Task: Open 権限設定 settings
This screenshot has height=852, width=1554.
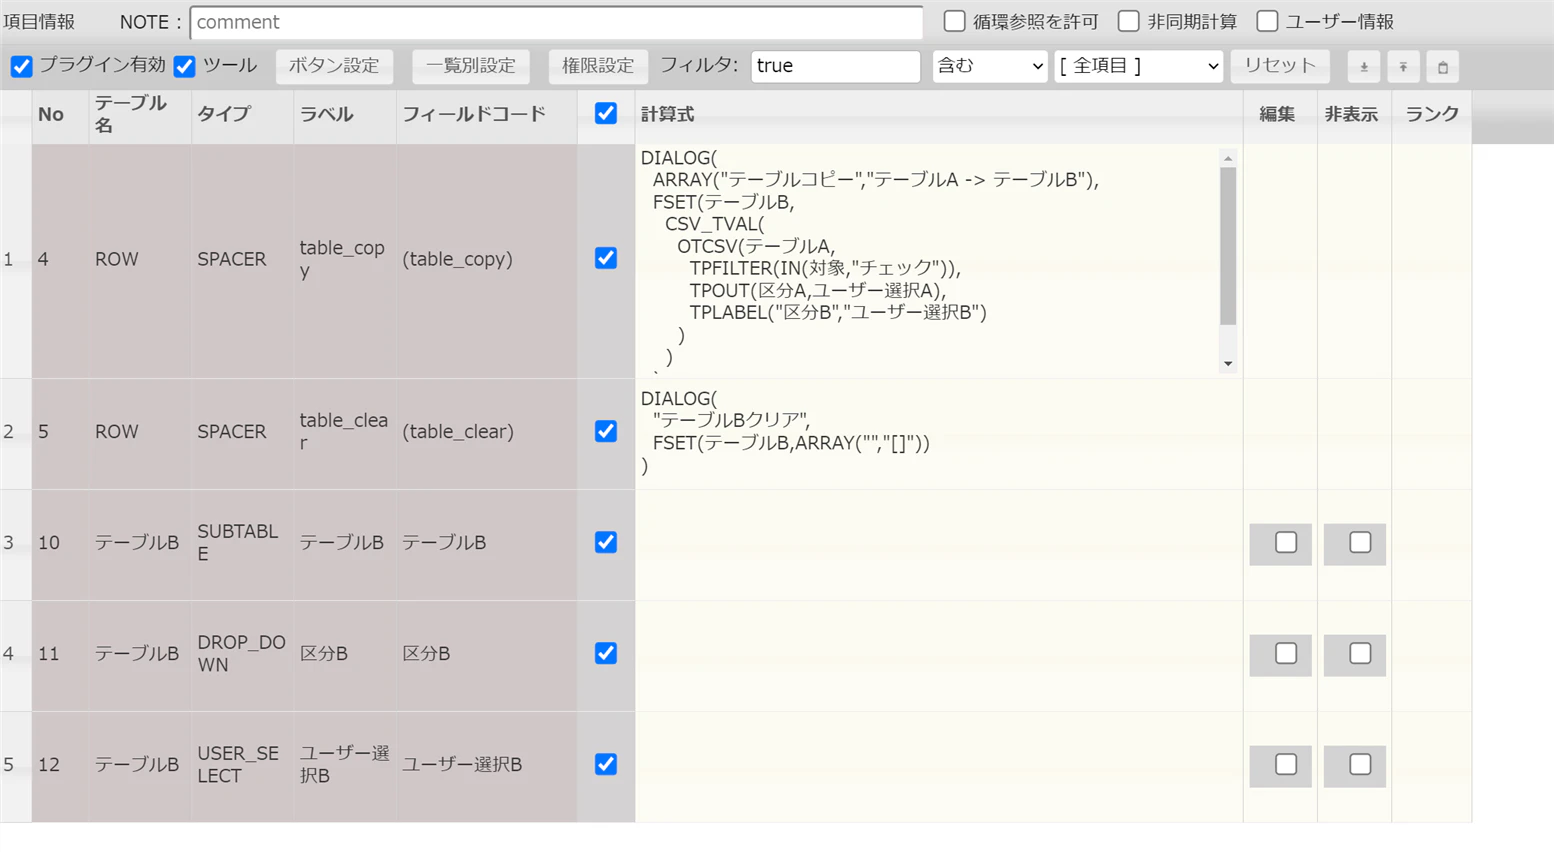Action: pos(598,66)
